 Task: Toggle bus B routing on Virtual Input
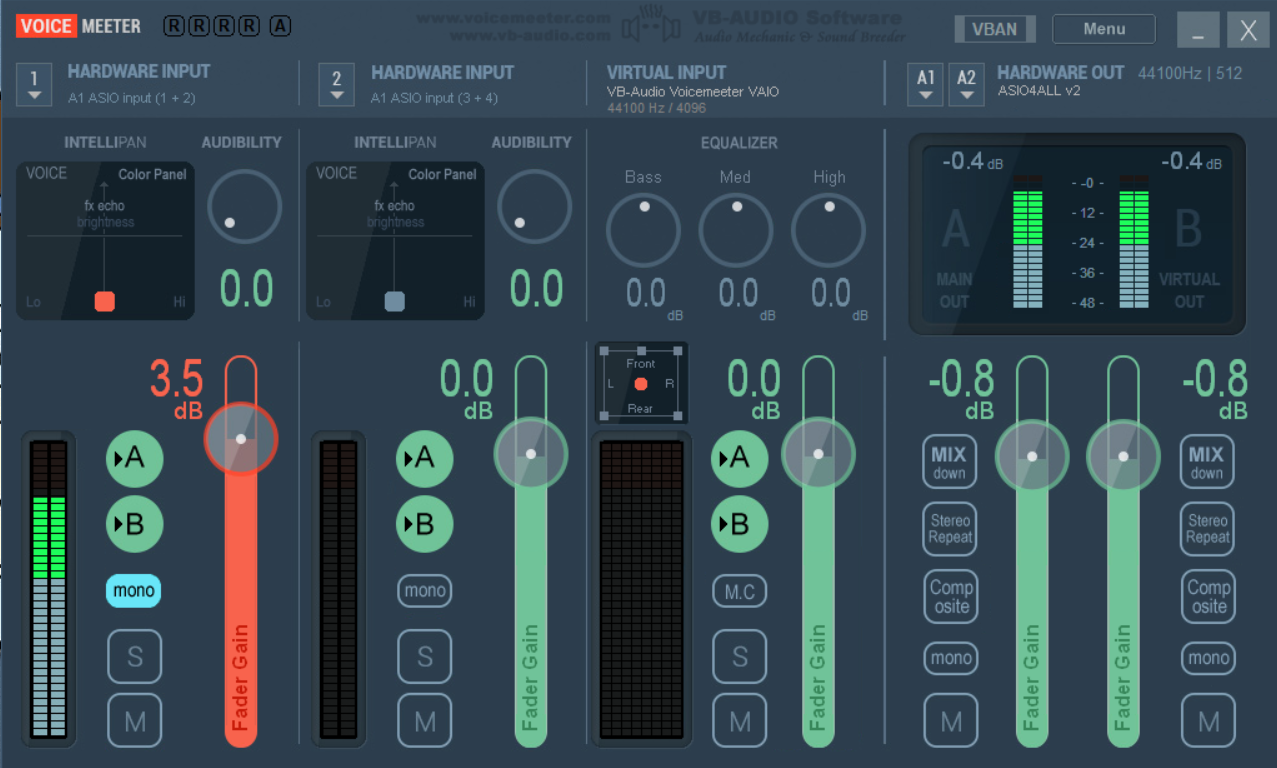point(740,524)
